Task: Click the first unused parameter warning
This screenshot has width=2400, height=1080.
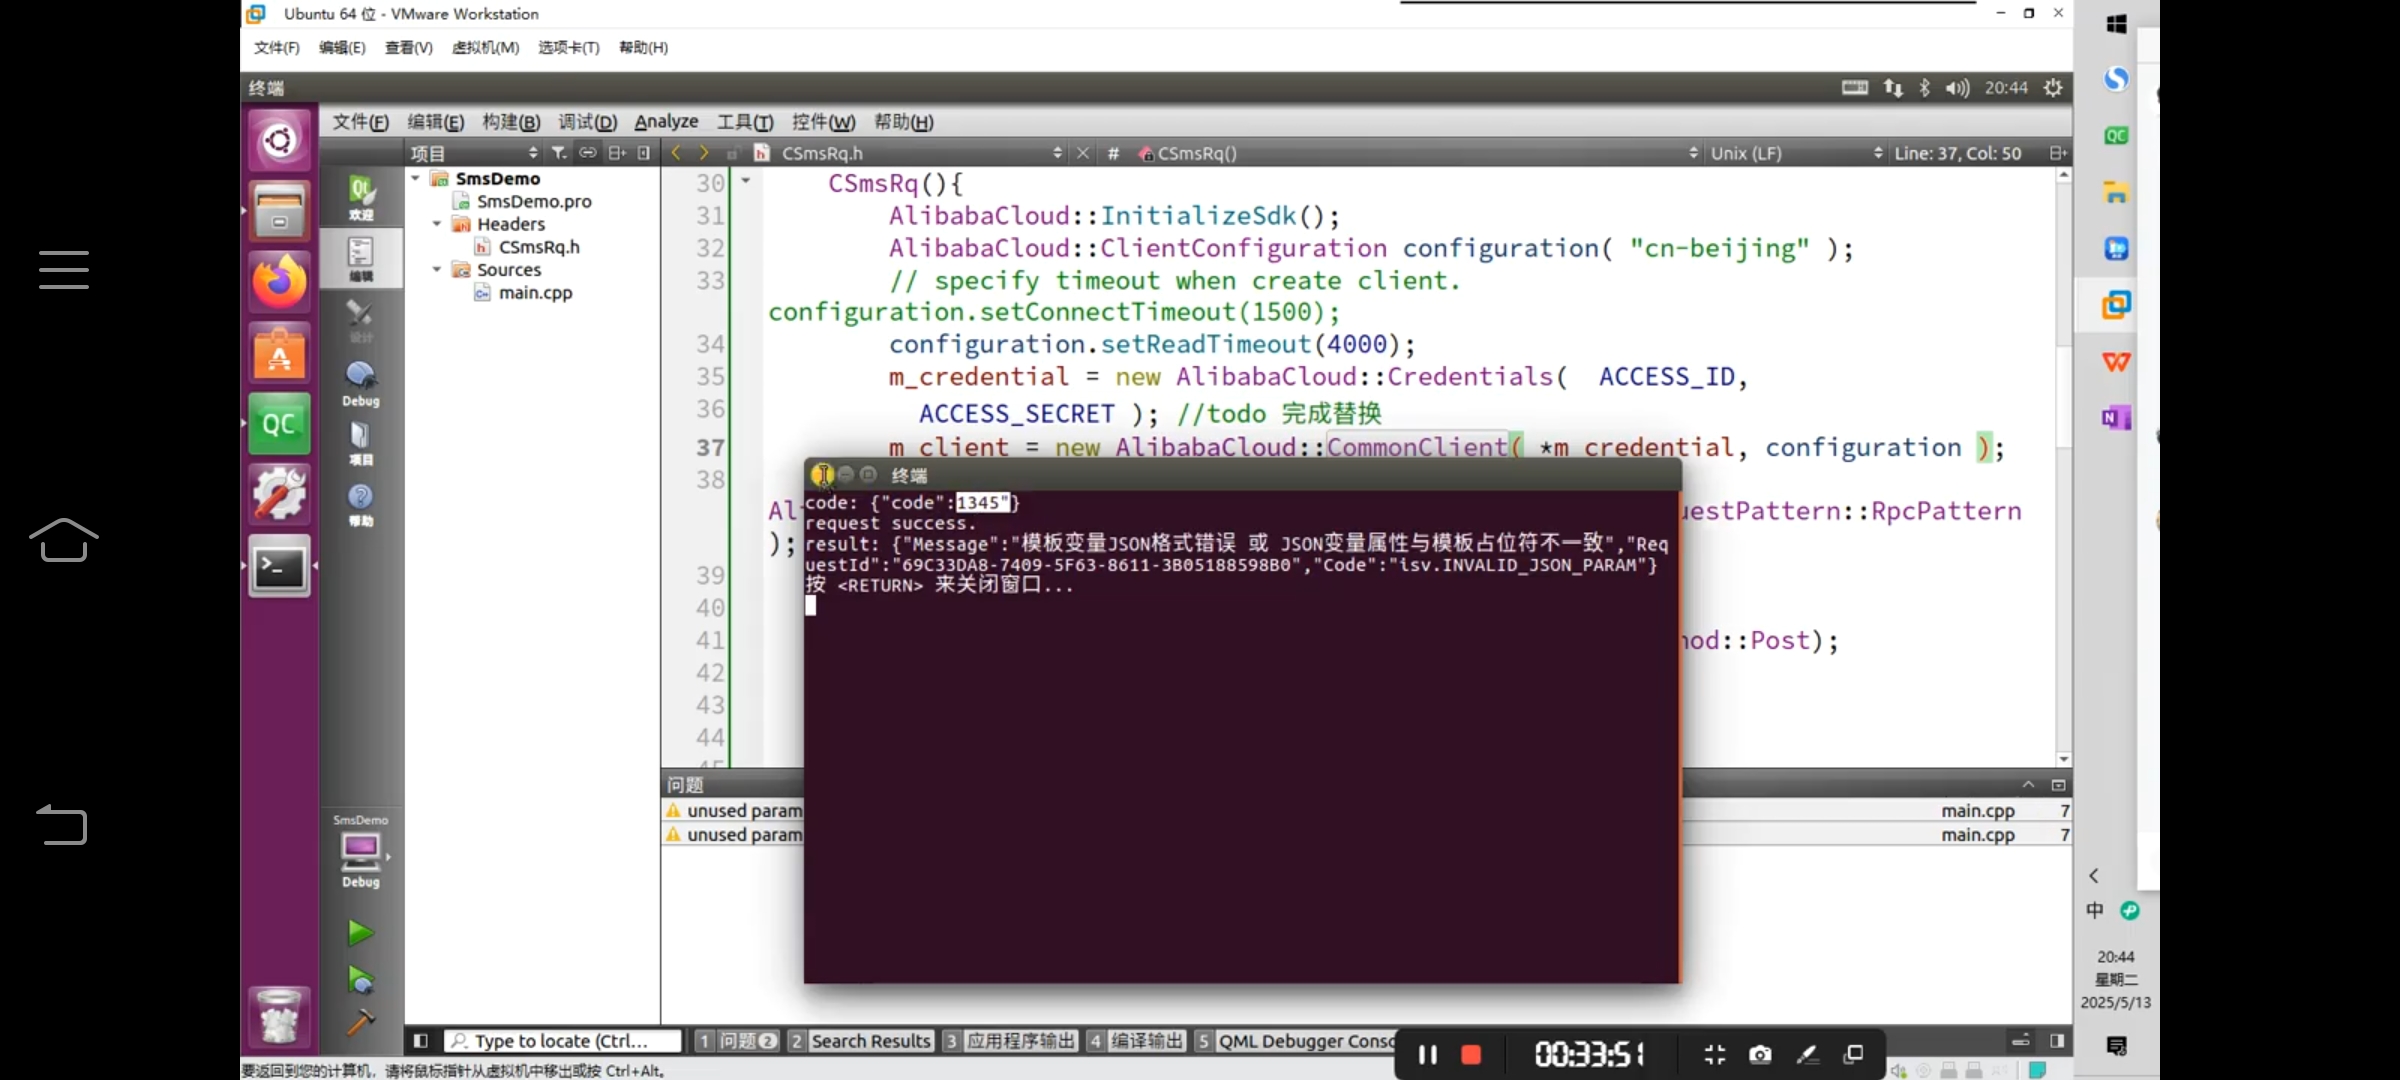Action: (734, 811)
